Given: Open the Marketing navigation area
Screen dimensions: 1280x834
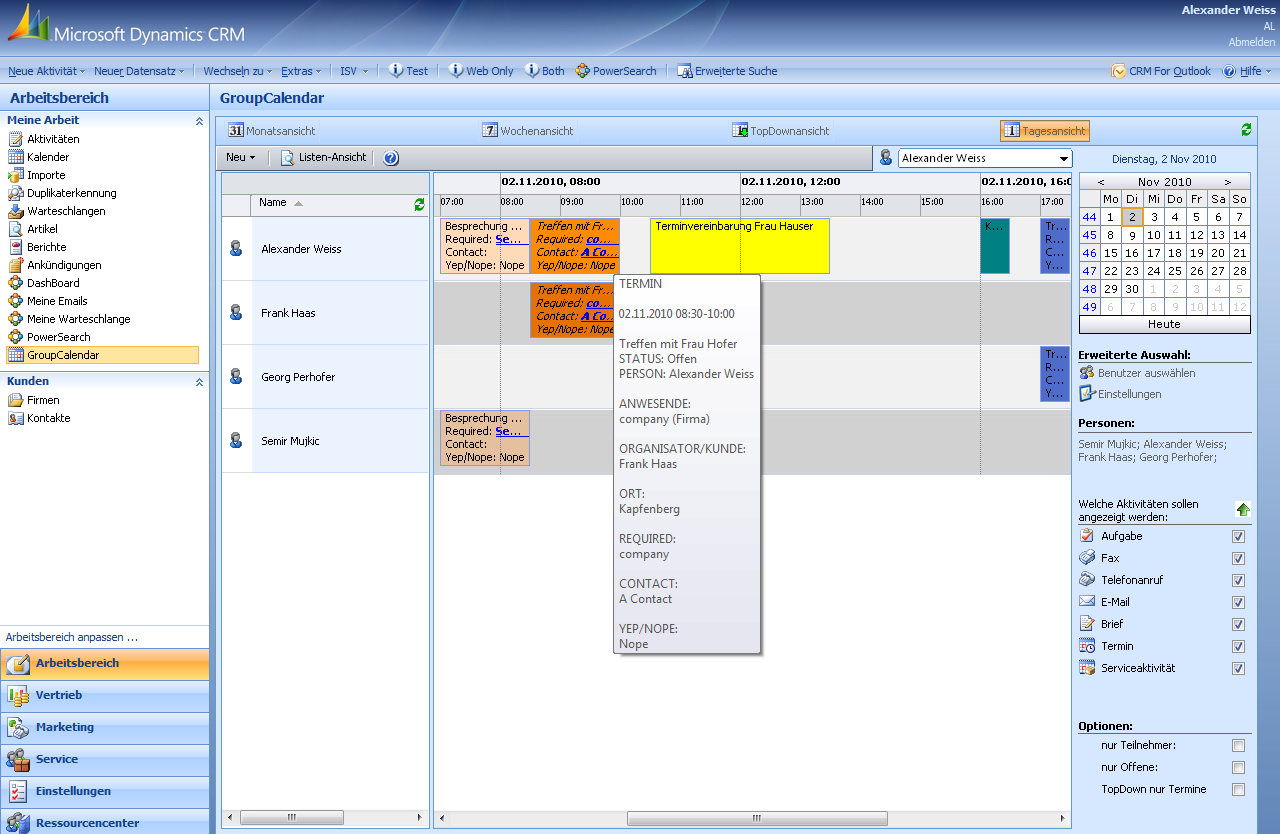Looking at the screenshot, I should pos(105,727).
